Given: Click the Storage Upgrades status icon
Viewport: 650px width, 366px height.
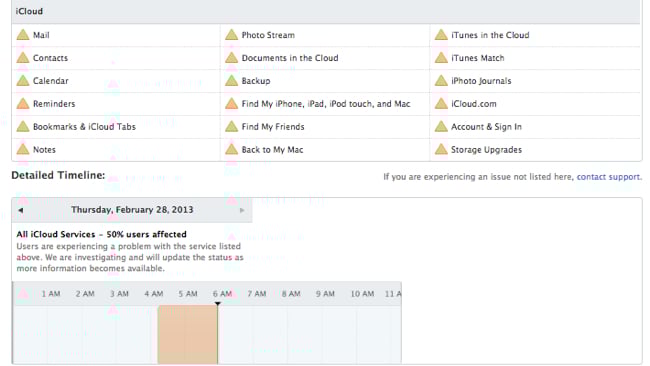Looking at the screenshot, I should [x=441, y=149].
